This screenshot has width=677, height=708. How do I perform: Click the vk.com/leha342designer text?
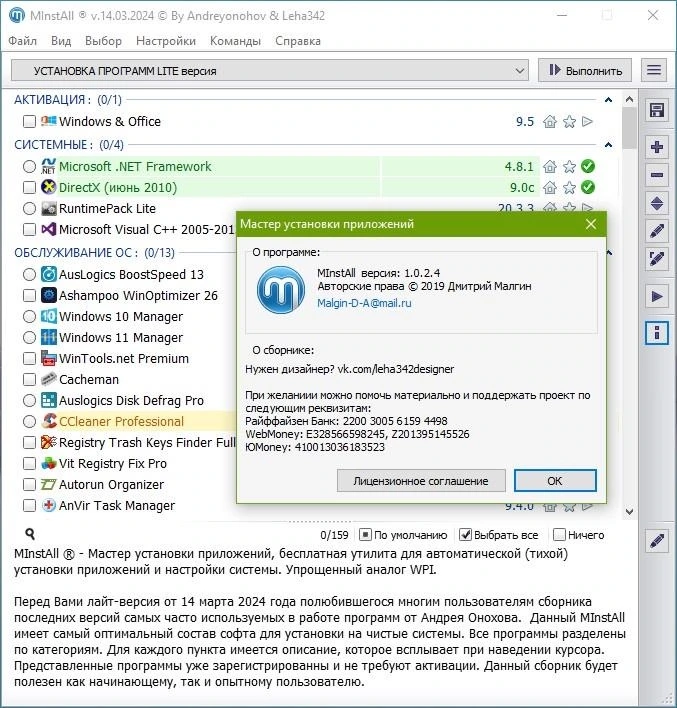point(396,369)
